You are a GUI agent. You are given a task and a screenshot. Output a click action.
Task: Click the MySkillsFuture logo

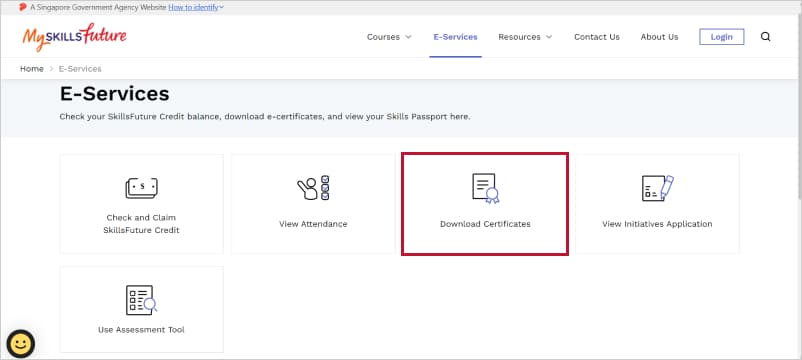coord(74,37)
